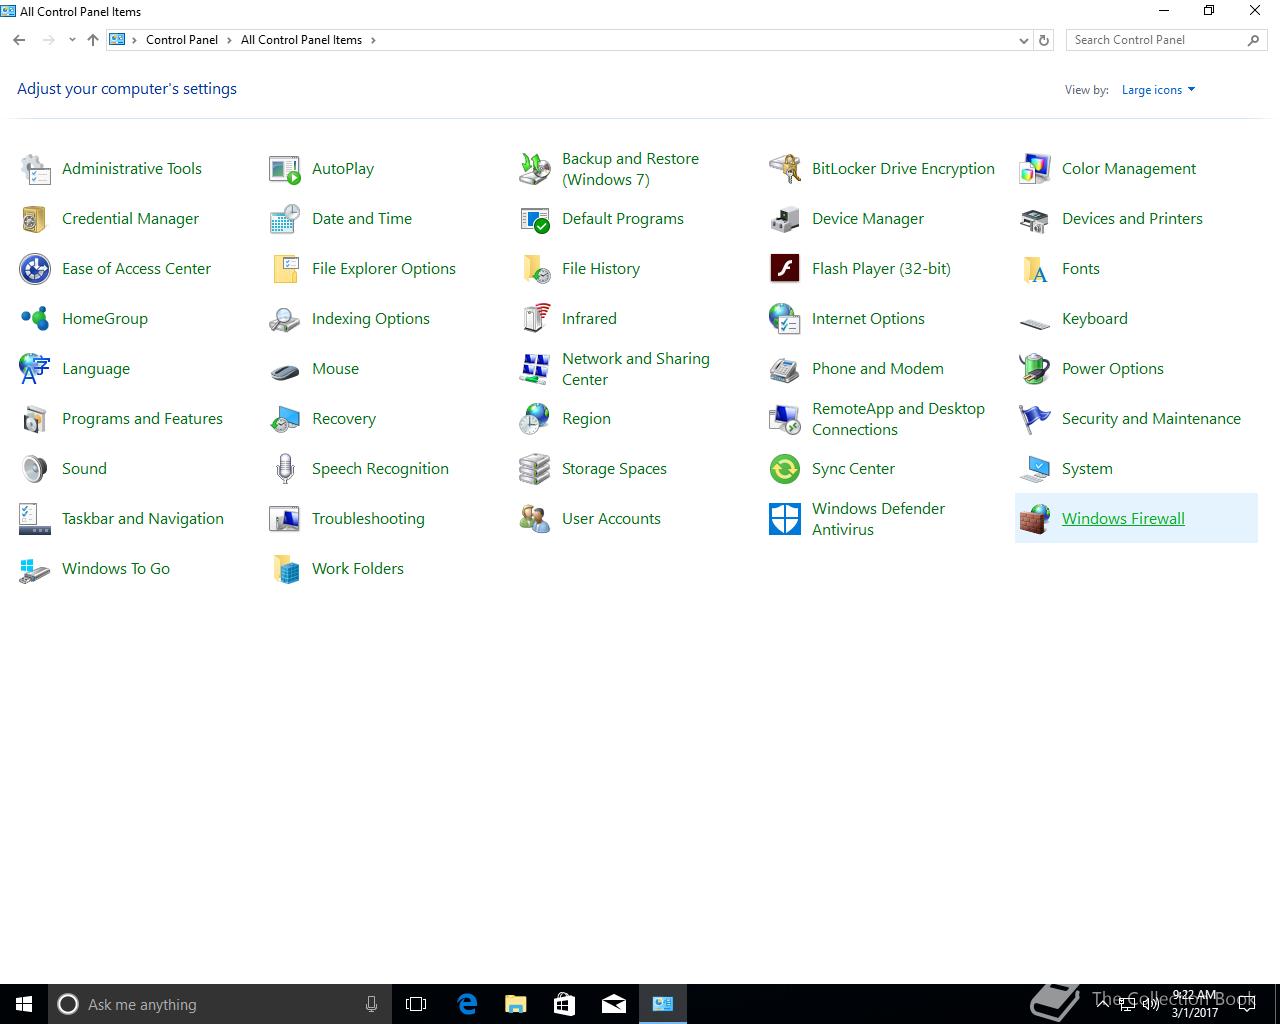Go back using the Back arrow

(x=19, y=40)
